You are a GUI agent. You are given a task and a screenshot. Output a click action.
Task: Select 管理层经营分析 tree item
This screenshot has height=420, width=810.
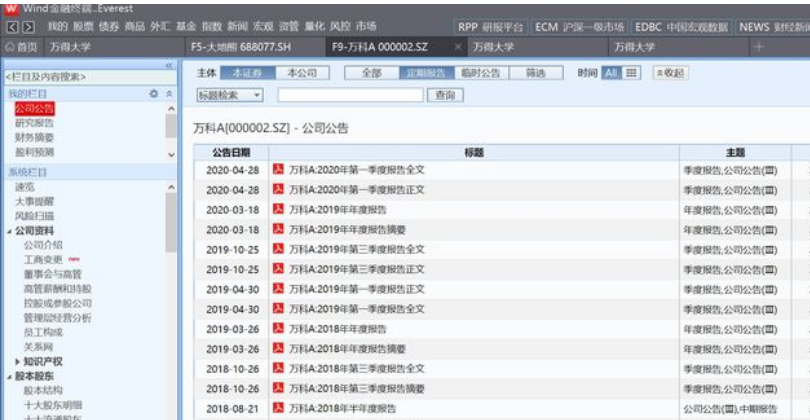57,318
